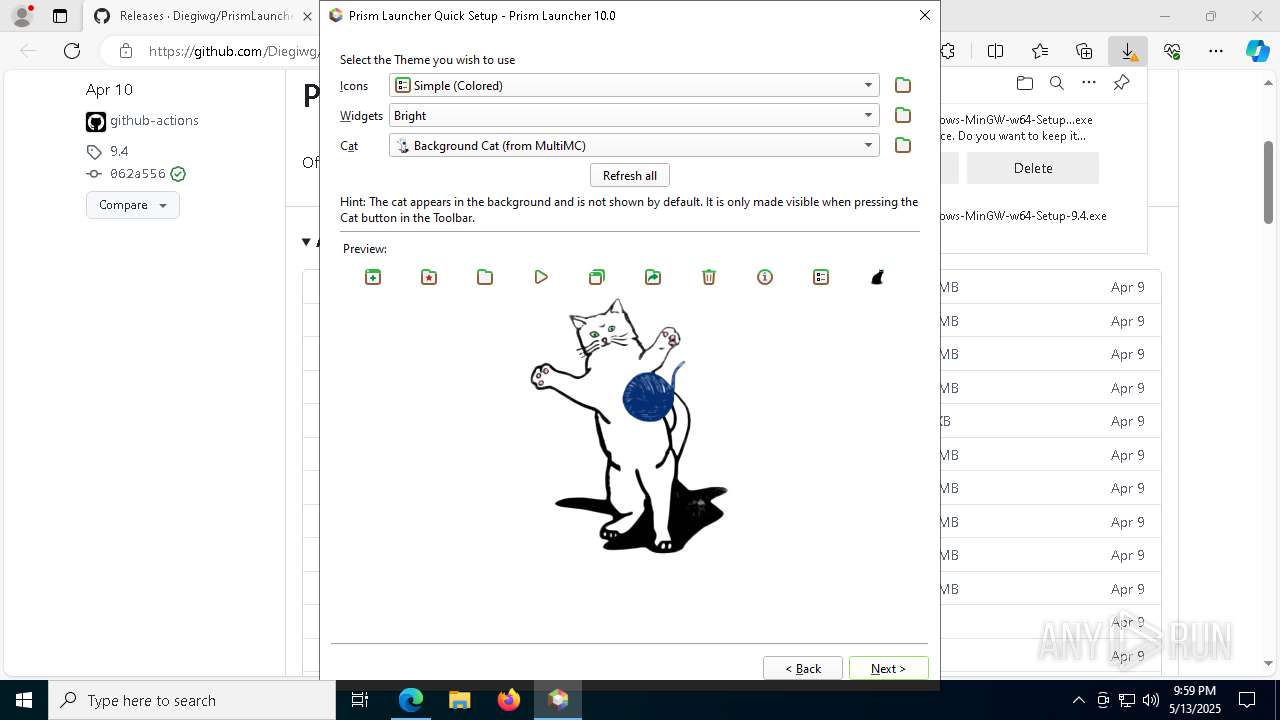Open the Compare dropdown on GitHub page
This screenshot has width=1280, height=720.
(x=133, y=205)
